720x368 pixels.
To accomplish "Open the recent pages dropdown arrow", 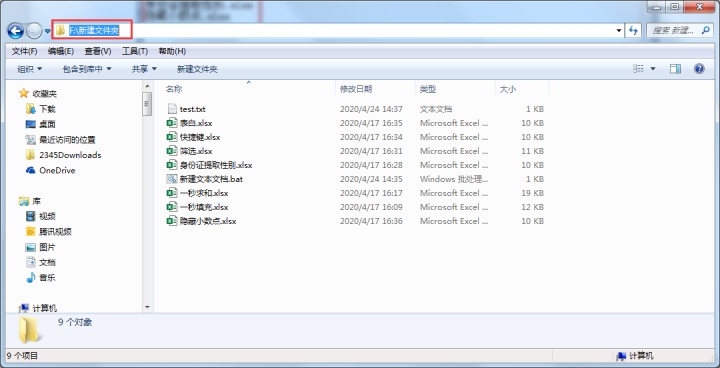I will click(47, 31).
